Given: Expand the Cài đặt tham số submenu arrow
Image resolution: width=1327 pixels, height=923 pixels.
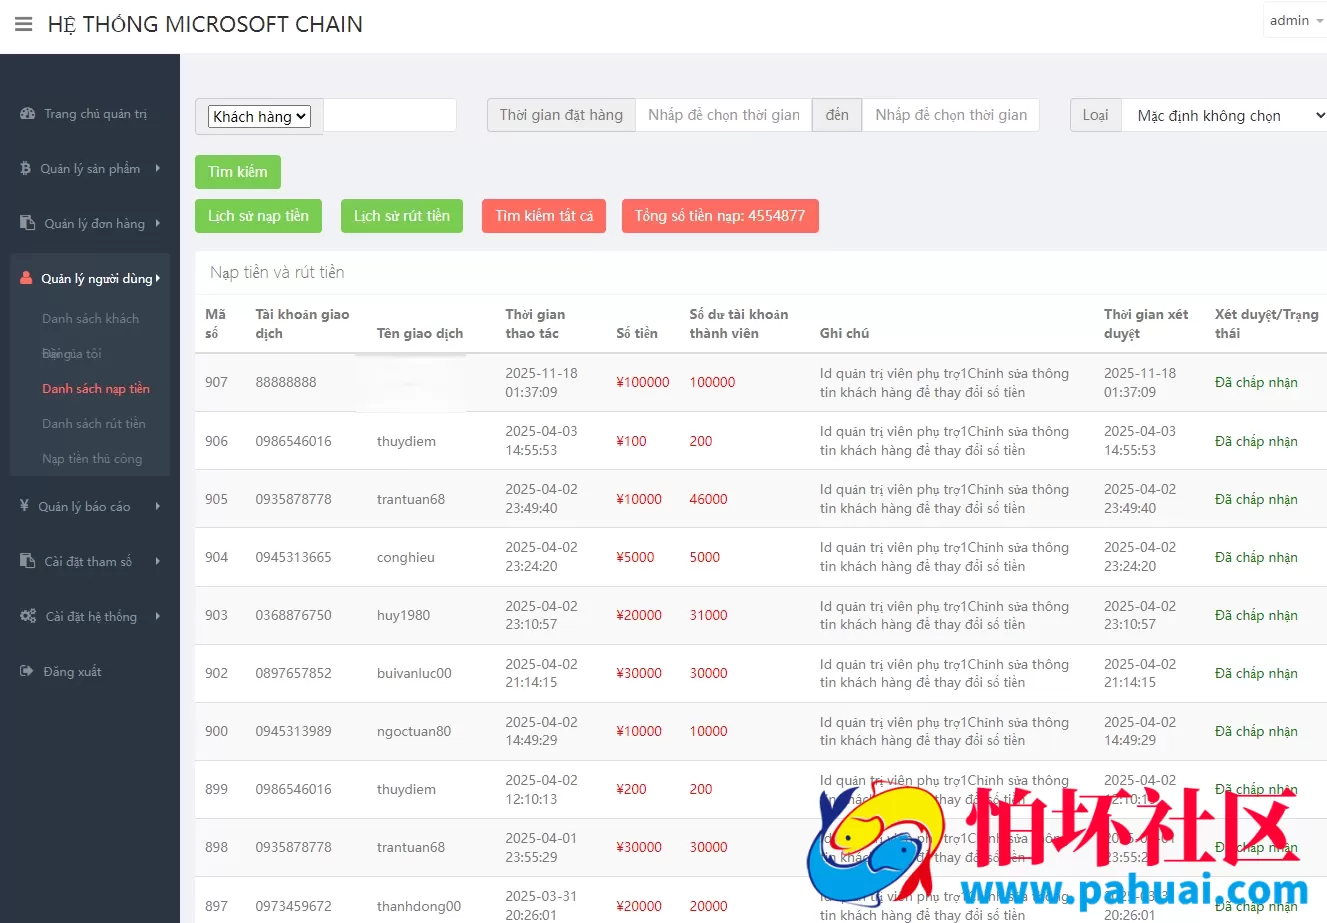Looking at the screenshot, I should click(x=157, y=561).
